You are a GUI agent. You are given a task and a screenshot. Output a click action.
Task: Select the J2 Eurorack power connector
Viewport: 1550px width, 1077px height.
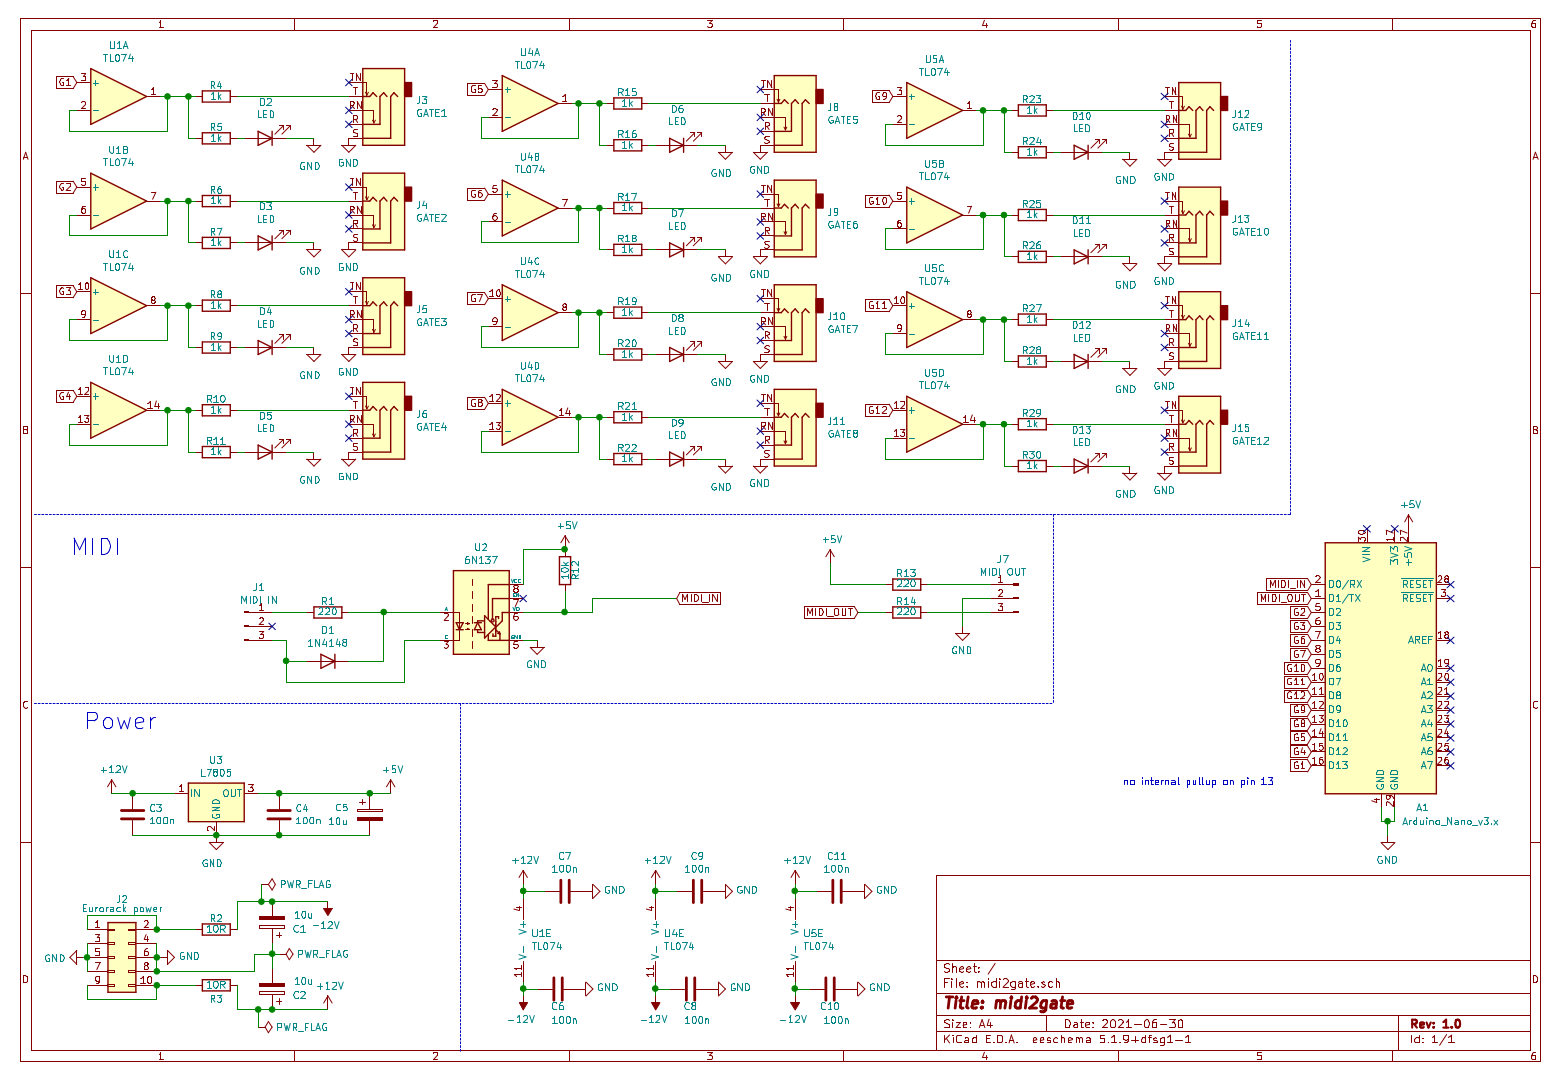click(121, 956)
